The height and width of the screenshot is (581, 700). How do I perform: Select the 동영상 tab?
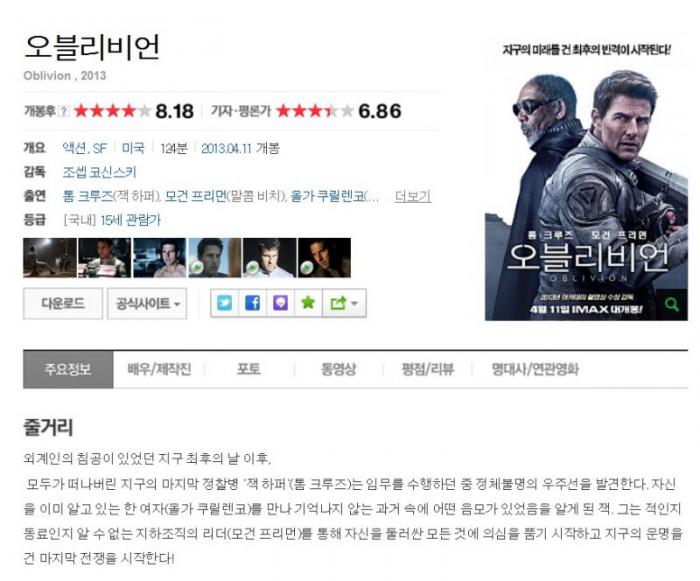point(338,369)
